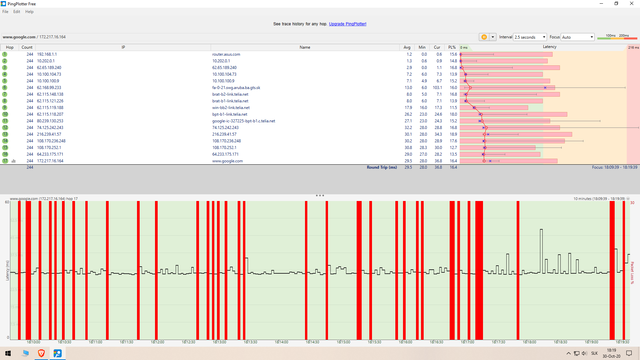
Task: Click the keyboard language indicator SLK
Action: coord(594,353)
